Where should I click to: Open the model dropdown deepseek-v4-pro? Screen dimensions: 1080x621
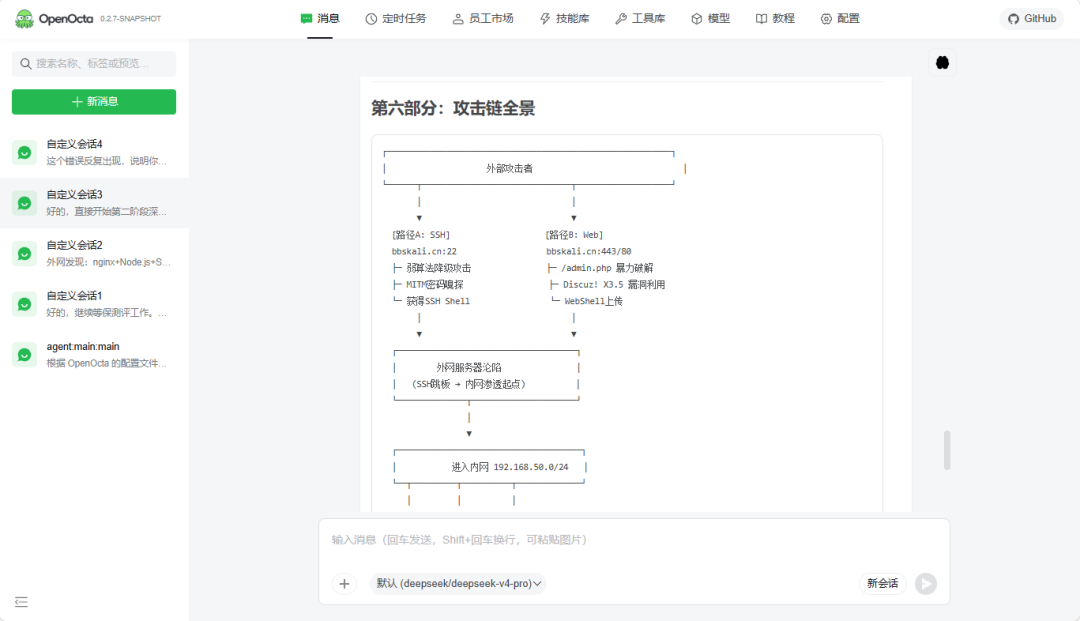pos(458,584)
